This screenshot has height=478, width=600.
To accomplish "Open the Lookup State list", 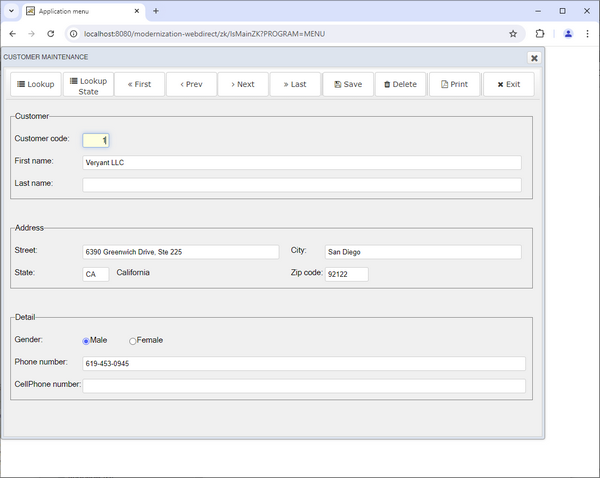I will pyautogui.click(x=88, y=85).
